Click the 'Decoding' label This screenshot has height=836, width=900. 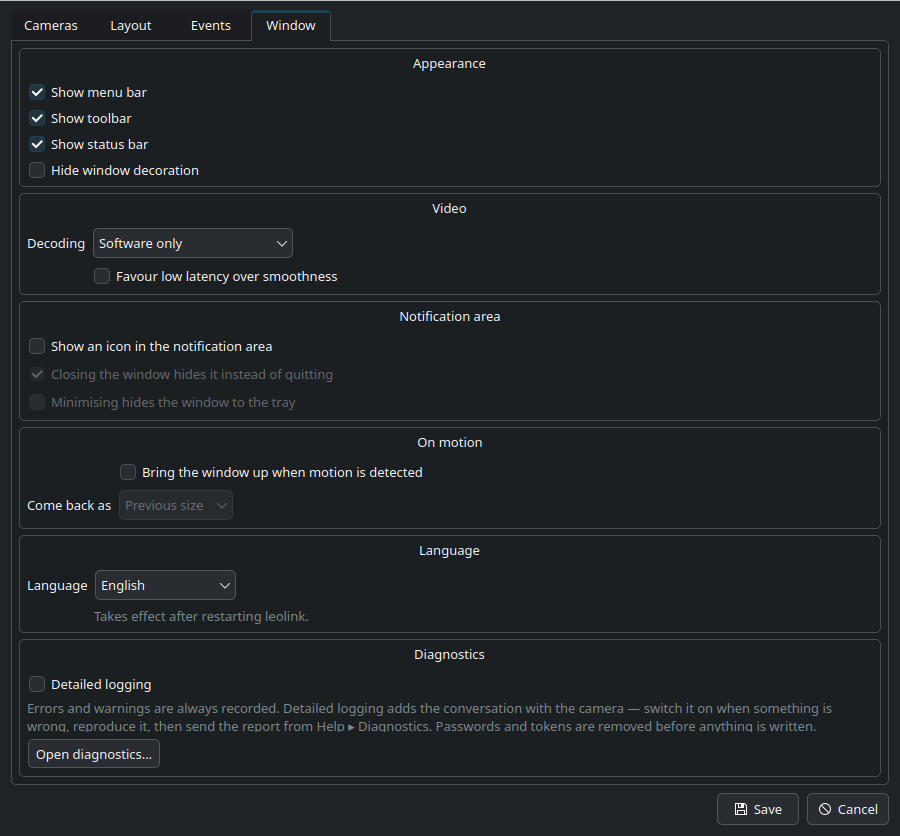tap(56, 243)
